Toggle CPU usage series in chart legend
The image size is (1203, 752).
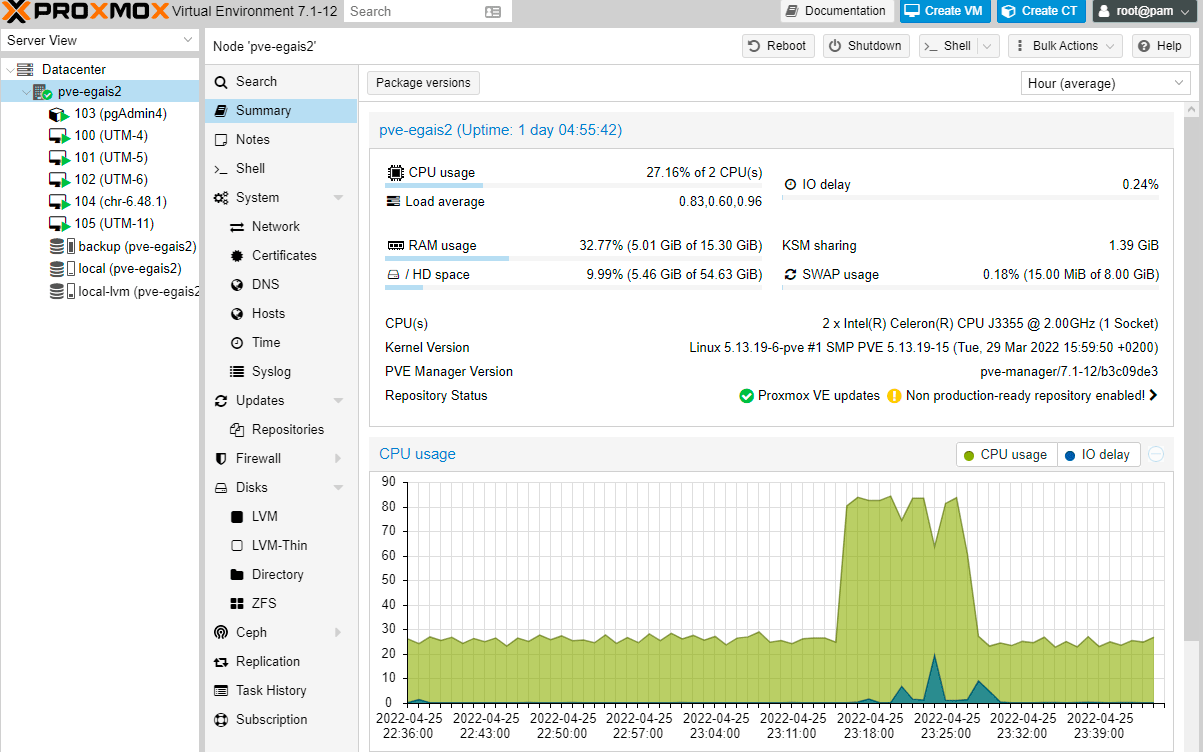(x=1005, y=454)
